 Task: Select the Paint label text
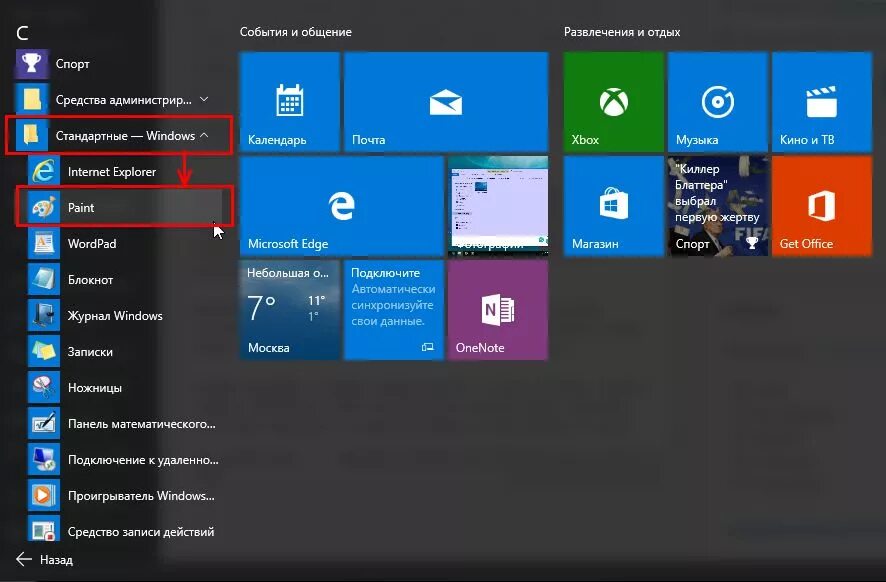[x=81, y=207]
